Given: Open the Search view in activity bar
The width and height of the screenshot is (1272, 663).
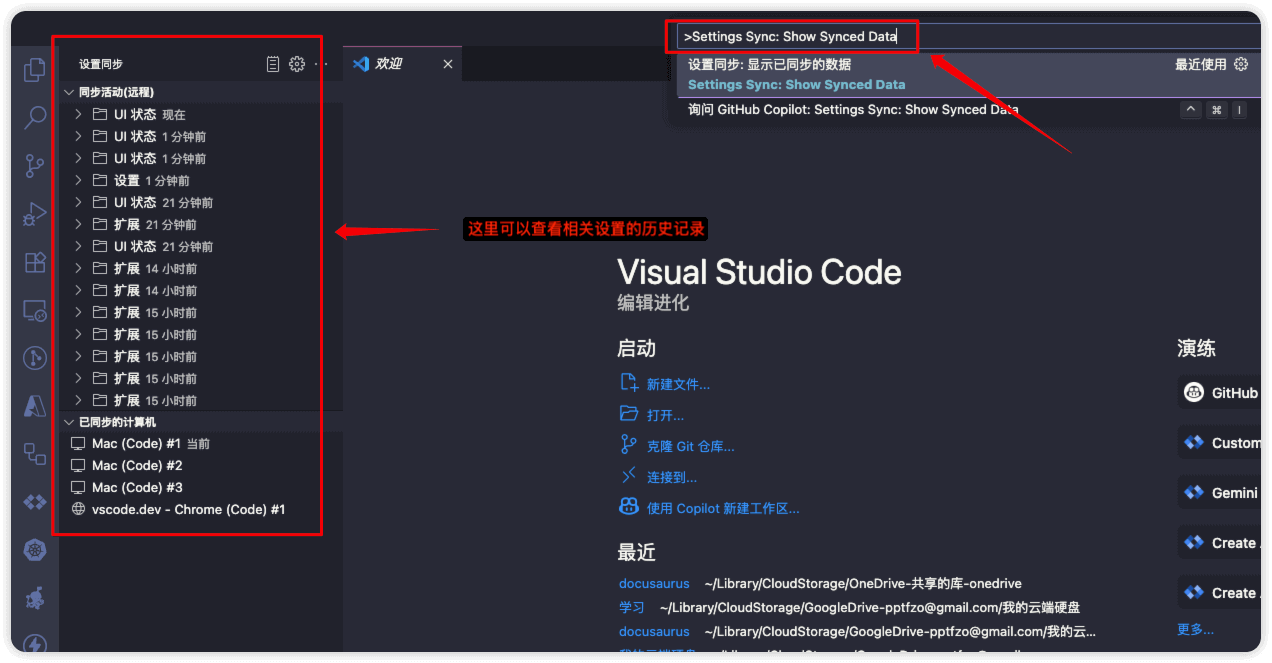Looking at the screenshot, I should click(35, 118).
